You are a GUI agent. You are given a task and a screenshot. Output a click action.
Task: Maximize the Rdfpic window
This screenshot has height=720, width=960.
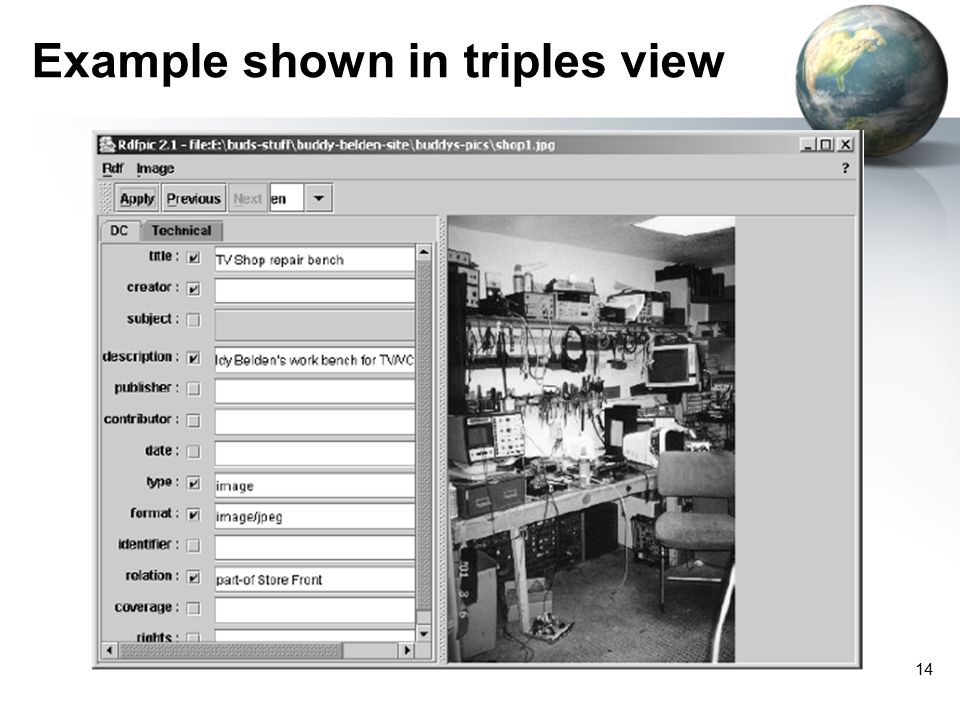[x=826, y=144]
